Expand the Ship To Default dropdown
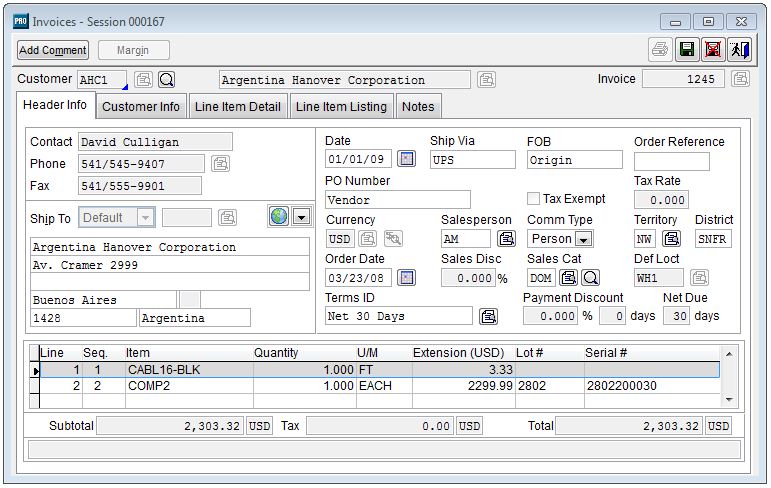 145,218
